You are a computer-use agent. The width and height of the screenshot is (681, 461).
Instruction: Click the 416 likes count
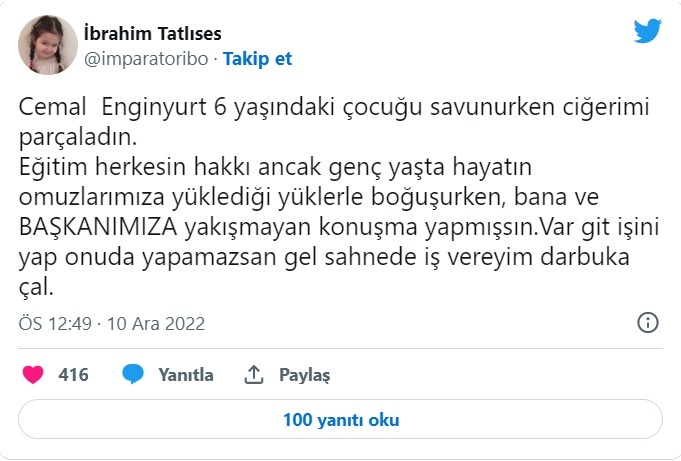point(73,375)
